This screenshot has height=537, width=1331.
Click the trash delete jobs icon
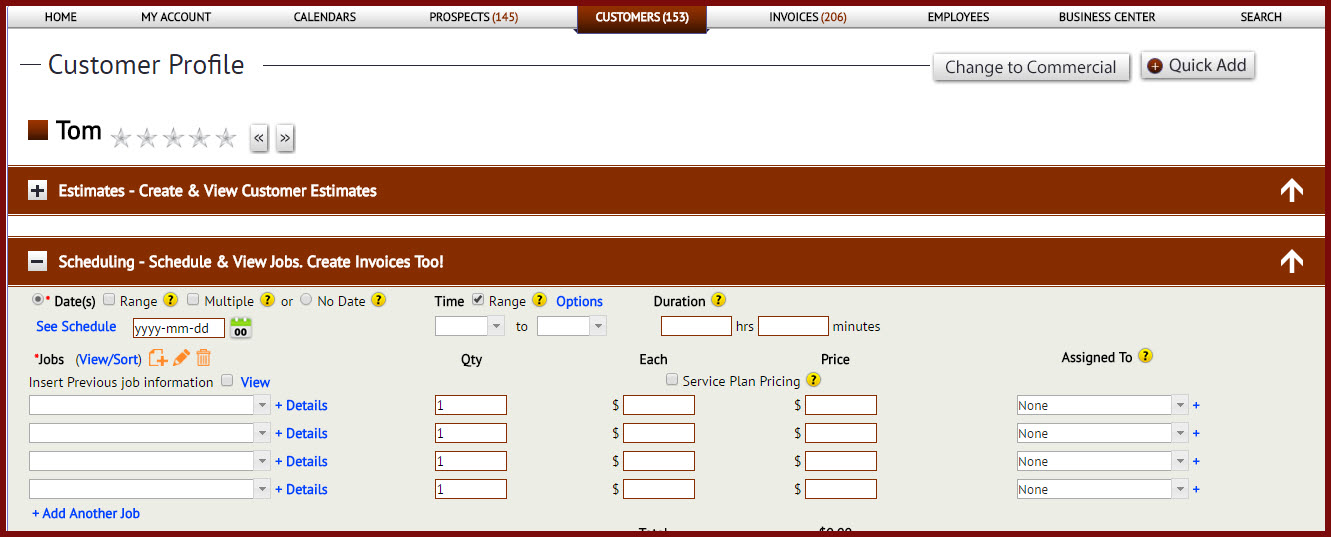(203, 358)
